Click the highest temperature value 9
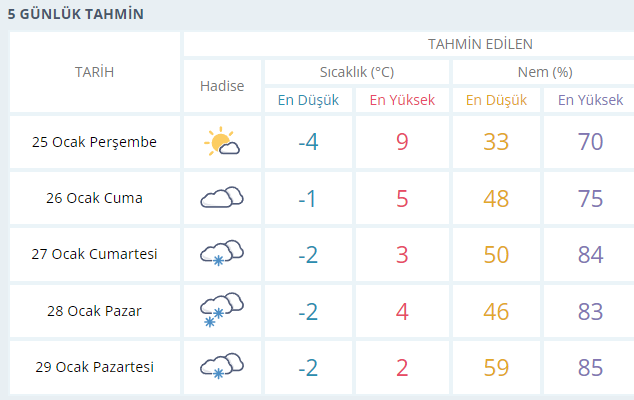This screenshot has height=400, width=634. point(402,142)
